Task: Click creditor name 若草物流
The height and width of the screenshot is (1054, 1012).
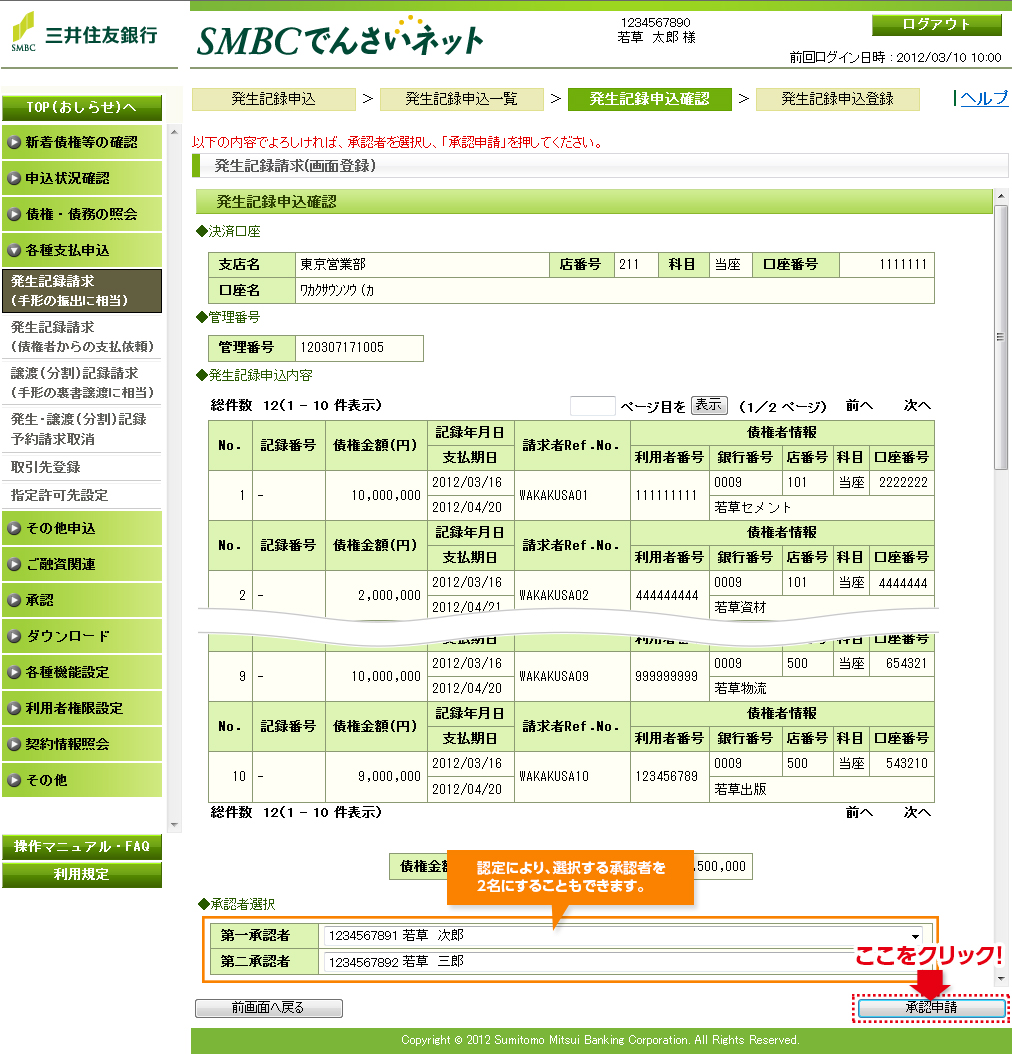Action: [741, 688]
